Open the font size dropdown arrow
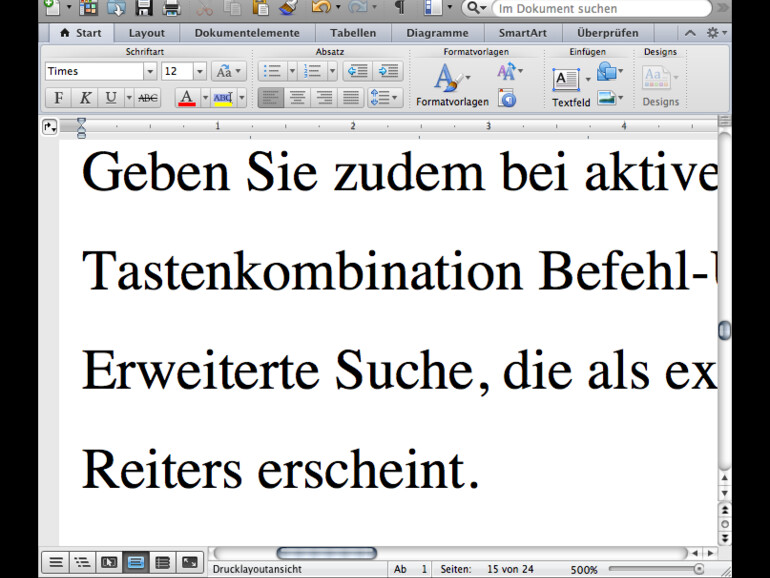770x578 pixels. click(x=199, y=72)
